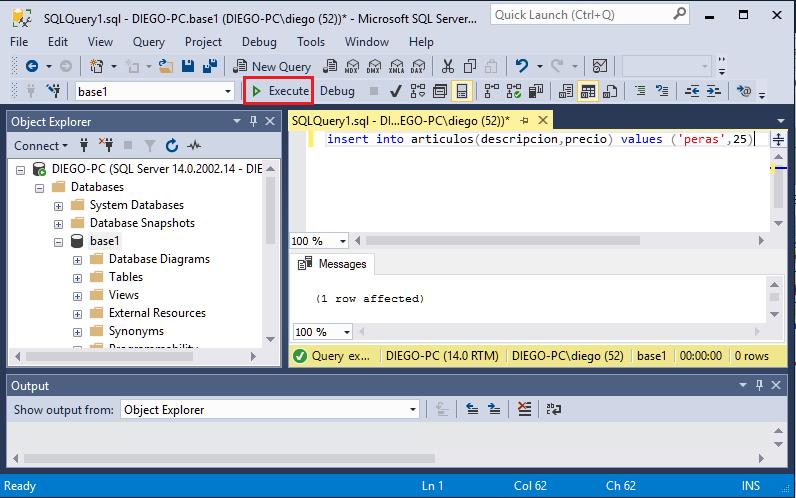Click the Save All icon
The height and width of the screenshot is (498, 796).
[210, 66]
